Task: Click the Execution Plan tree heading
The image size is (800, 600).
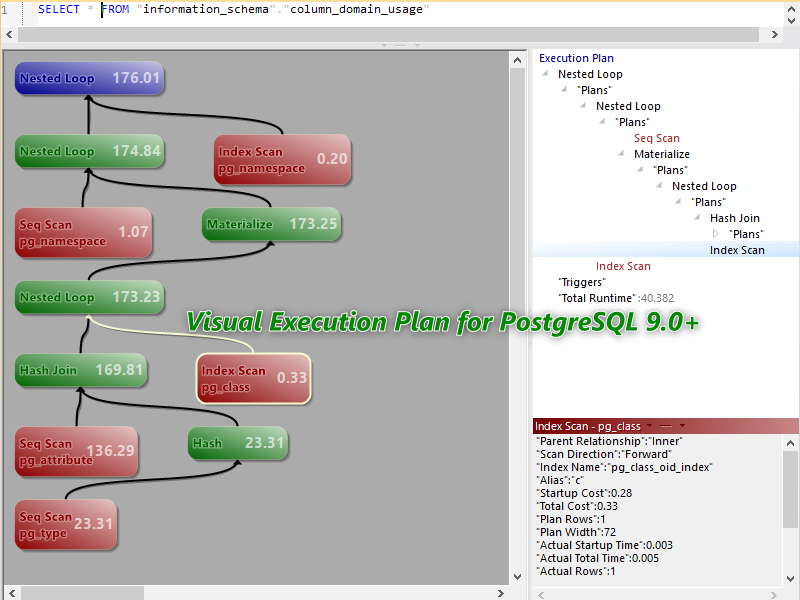Action: coord(576,58)
